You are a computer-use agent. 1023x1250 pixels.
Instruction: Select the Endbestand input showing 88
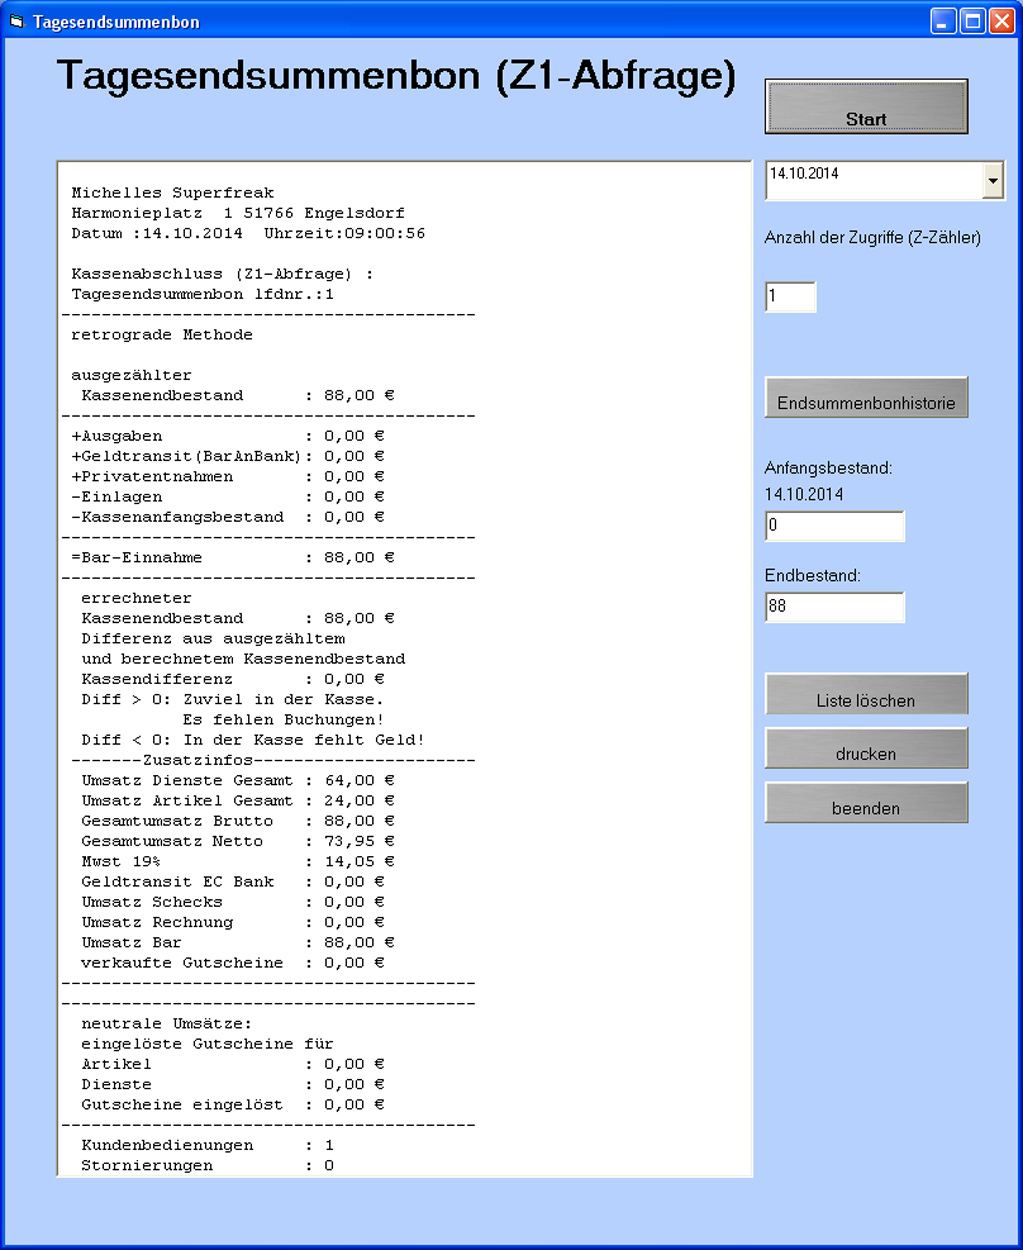click(x=834, y=607)
